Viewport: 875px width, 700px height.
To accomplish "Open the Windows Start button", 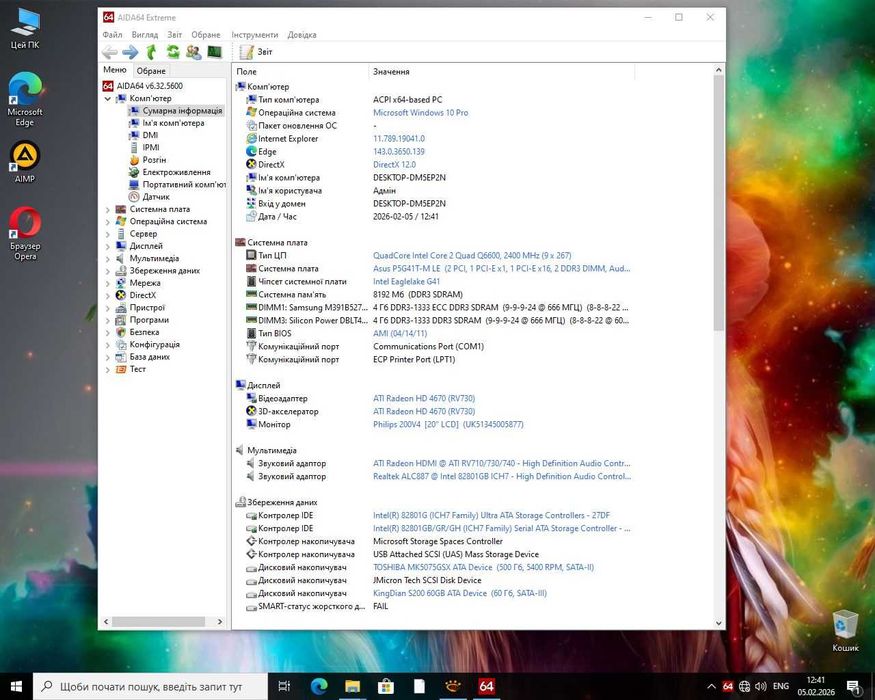I will click(16, 687).
